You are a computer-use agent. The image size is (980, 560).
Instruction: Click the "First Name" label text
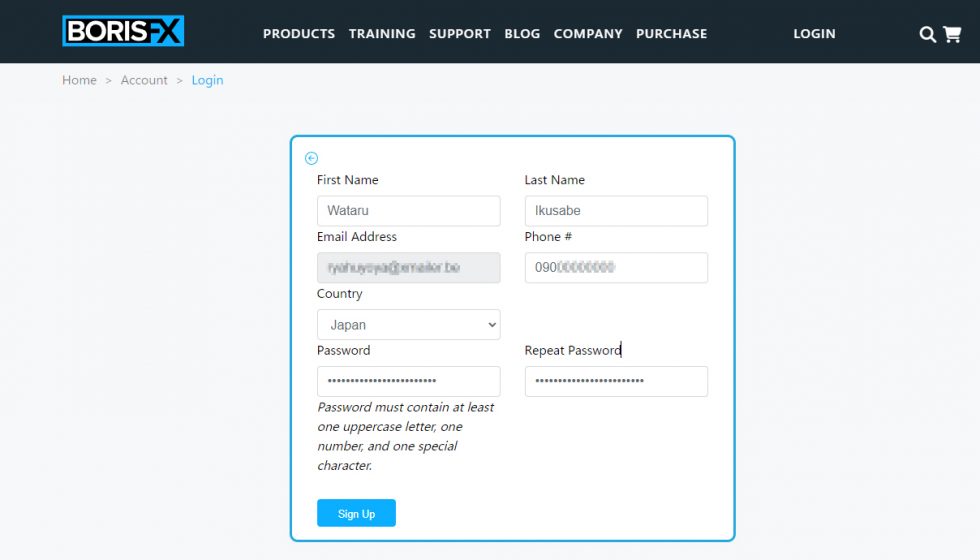click(348, 180)
